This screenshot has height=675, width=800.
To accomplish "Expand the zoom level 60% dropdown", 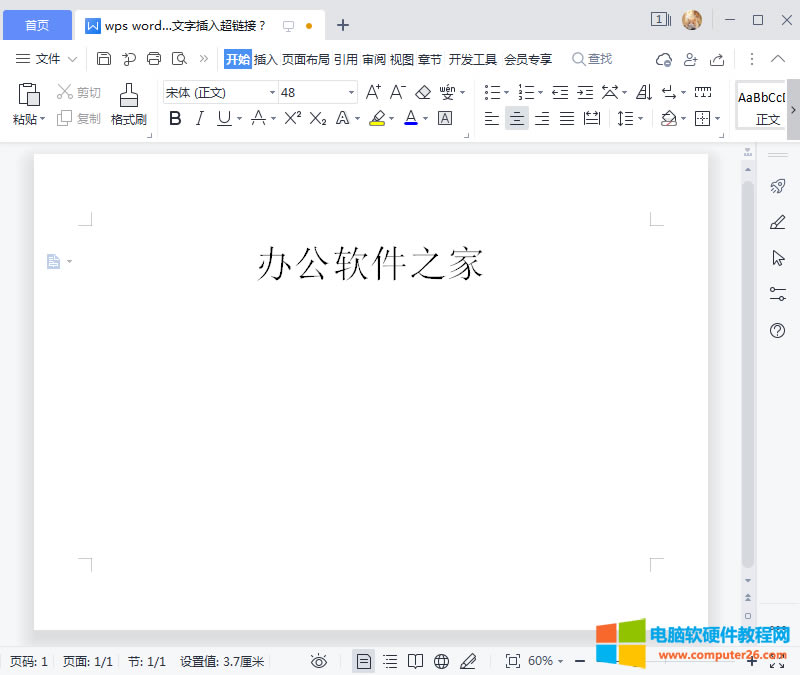I will click(546, 661).
